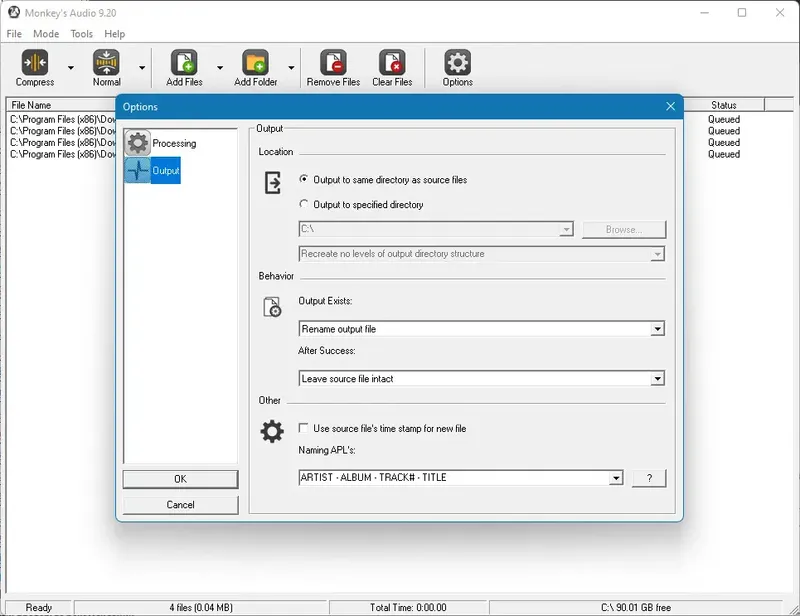This screenshot has height=616, width=800.
Task: Click the 4 files (0.04 MB) status entry
Action: (x=201, y=607)
